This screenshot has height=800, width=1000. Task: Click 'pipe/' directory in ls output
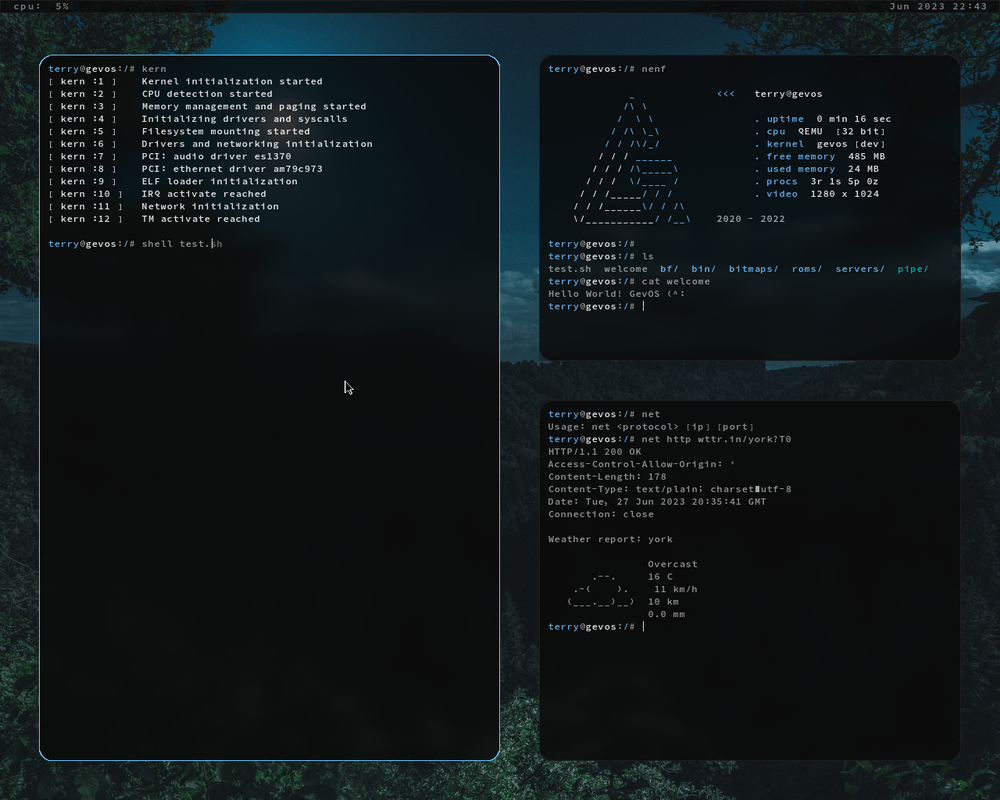pos(913,269)
